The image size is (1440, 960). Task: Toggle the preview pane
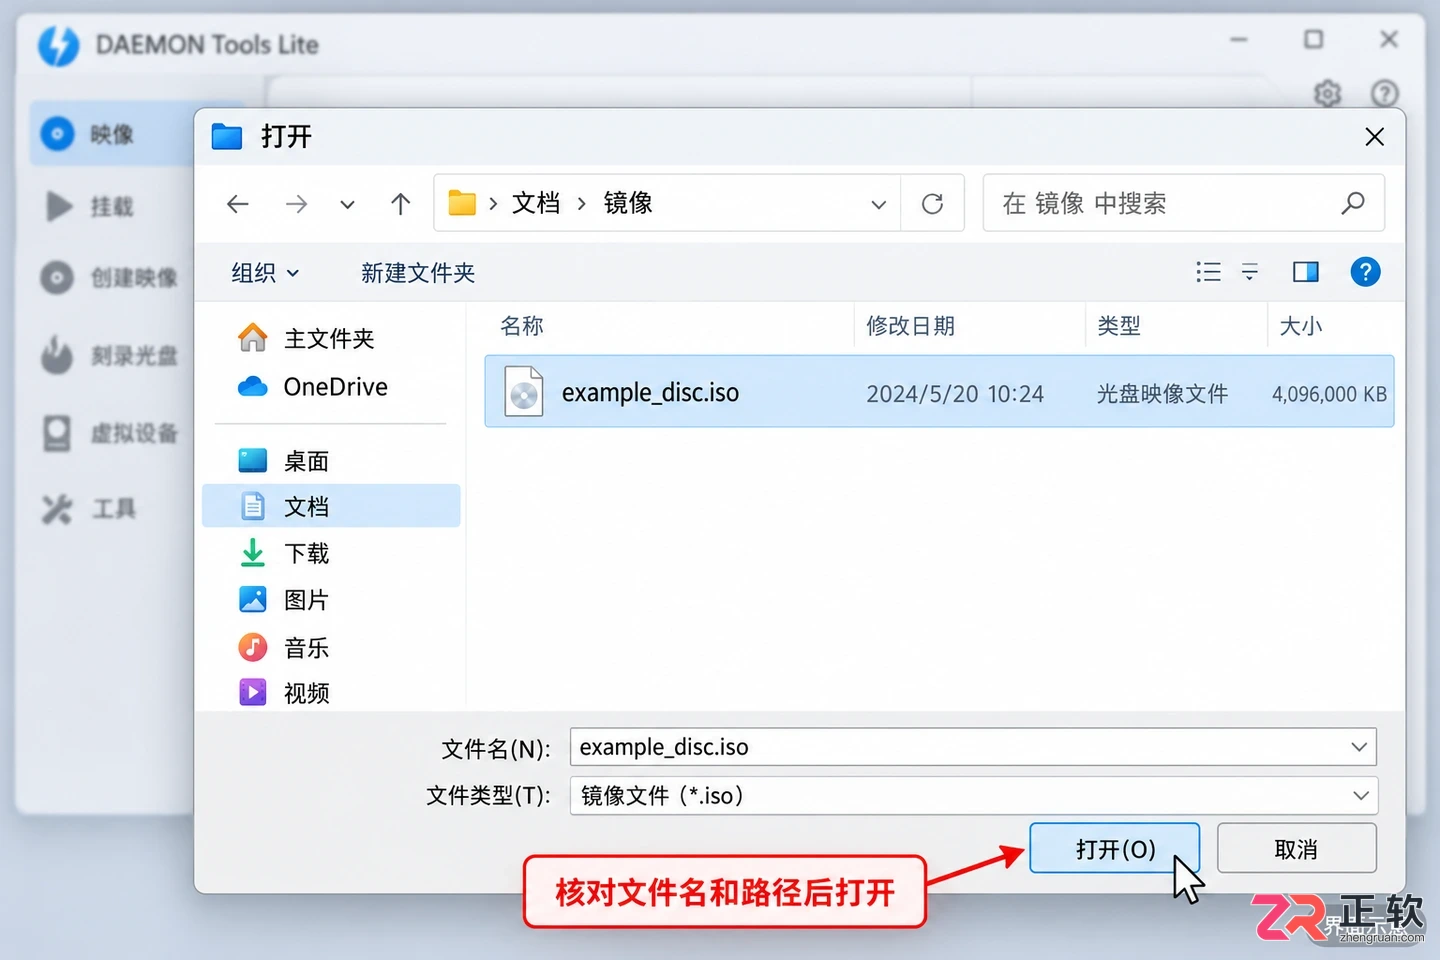1306,272
